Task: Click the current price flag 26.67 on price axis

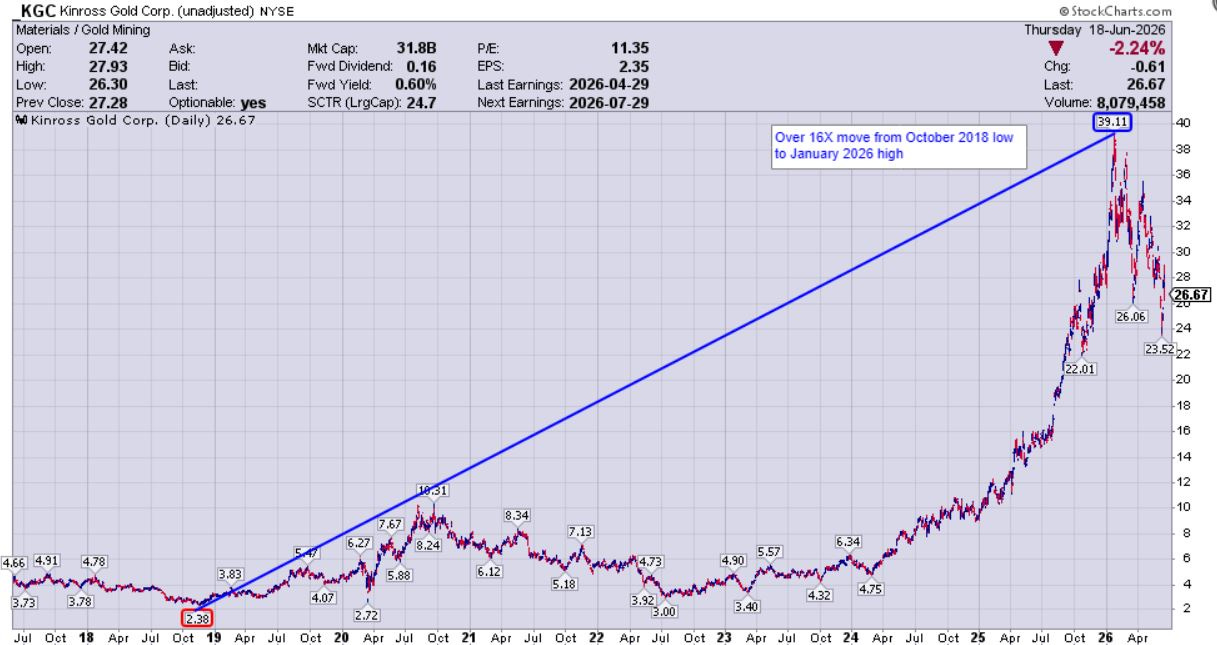Action: pyautogui.click(x=1192, y=295)
